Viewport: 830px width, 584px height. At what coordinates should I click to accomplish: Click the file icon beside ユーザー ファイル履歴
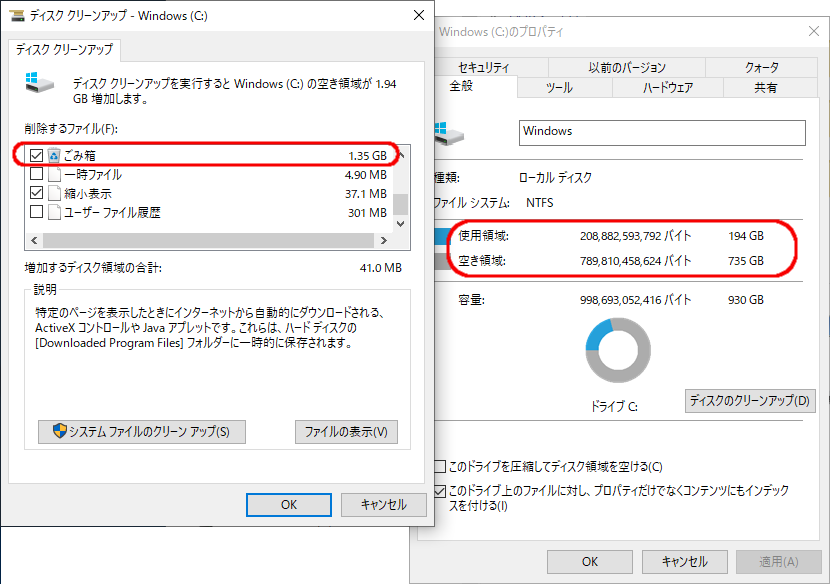(54, 213)
